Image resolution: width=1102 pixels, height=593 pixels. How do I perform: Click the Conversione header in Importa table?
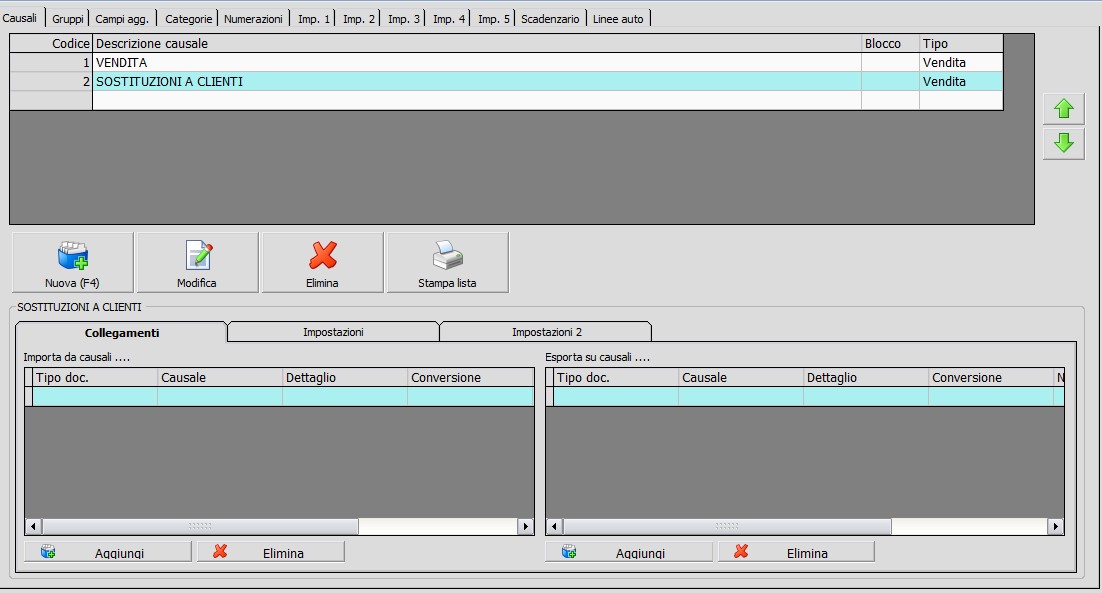pyautogui.click(x=470, y=377)
